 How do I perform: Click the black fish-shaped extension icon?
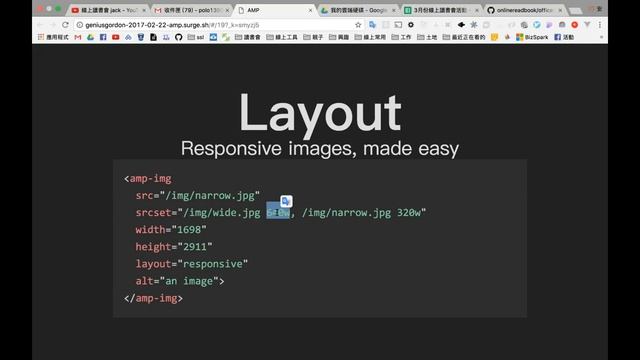click(x=461, y=25)
